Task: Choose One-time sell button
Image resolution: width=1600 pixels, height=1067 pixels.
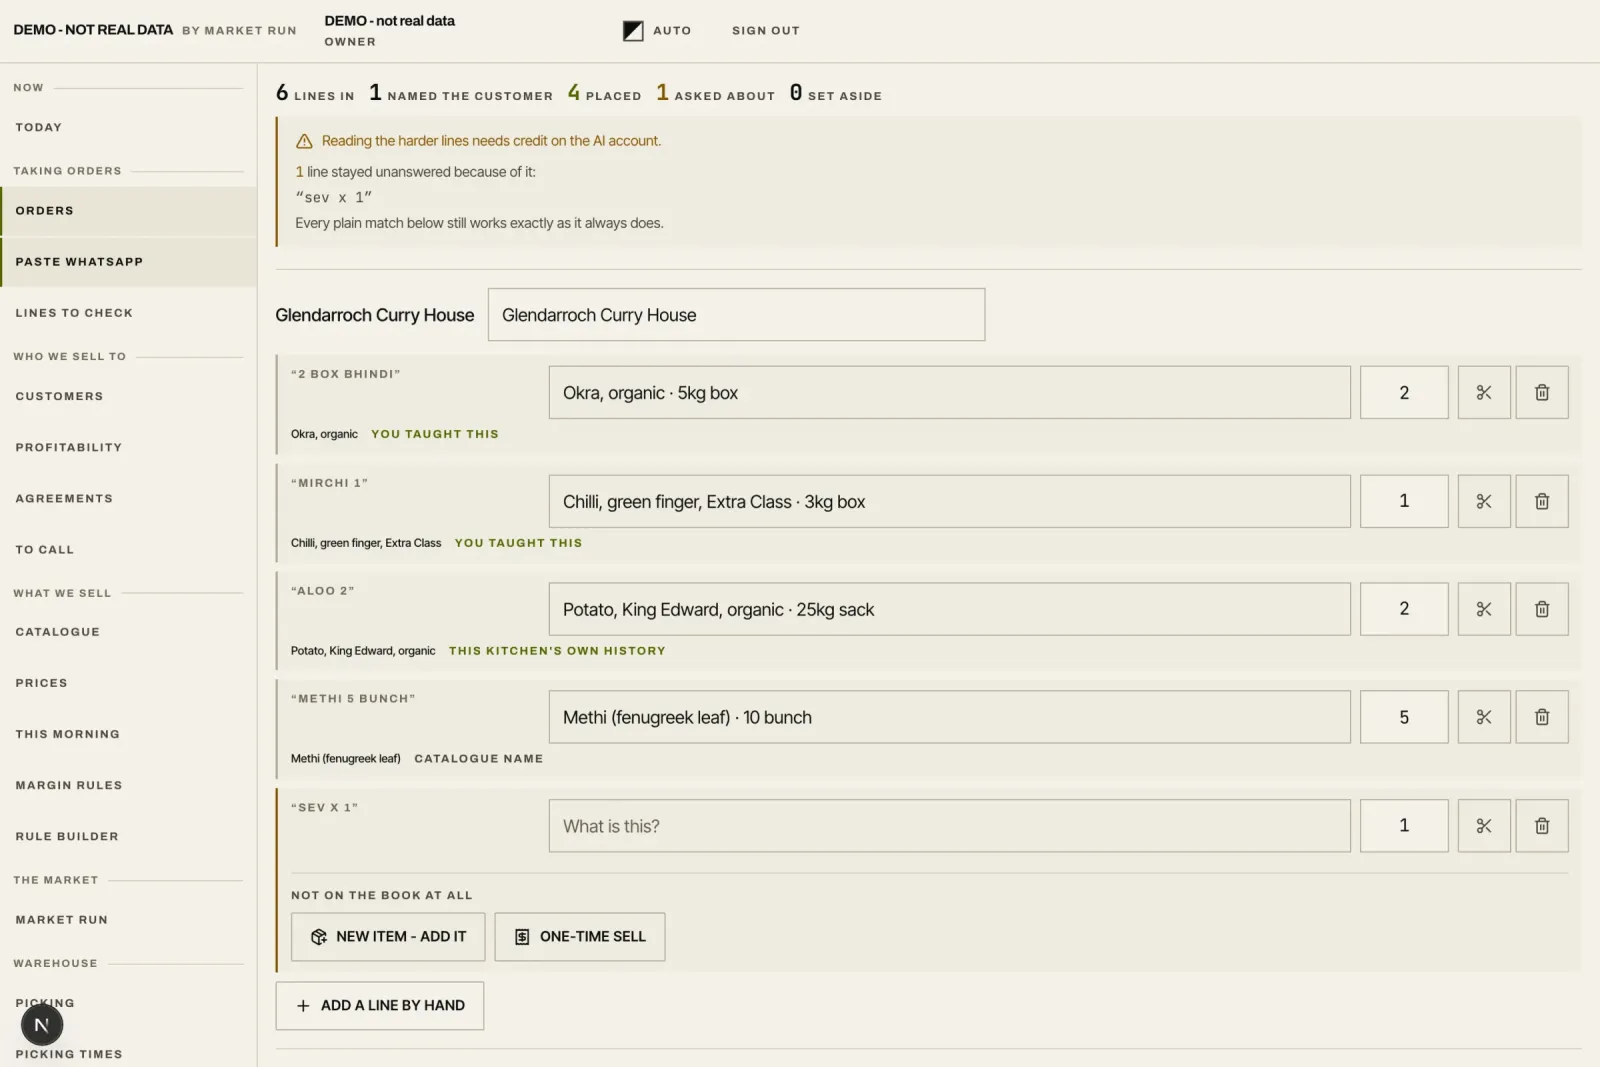Action: 580,937
